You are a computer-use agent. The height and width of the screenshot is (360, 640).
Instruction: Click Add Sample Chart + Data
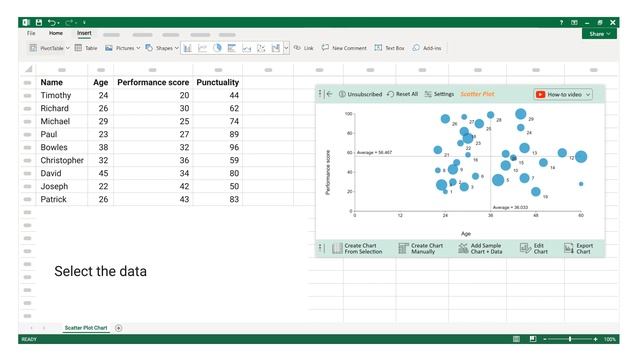pyautogui.click(x=480, y=249)
